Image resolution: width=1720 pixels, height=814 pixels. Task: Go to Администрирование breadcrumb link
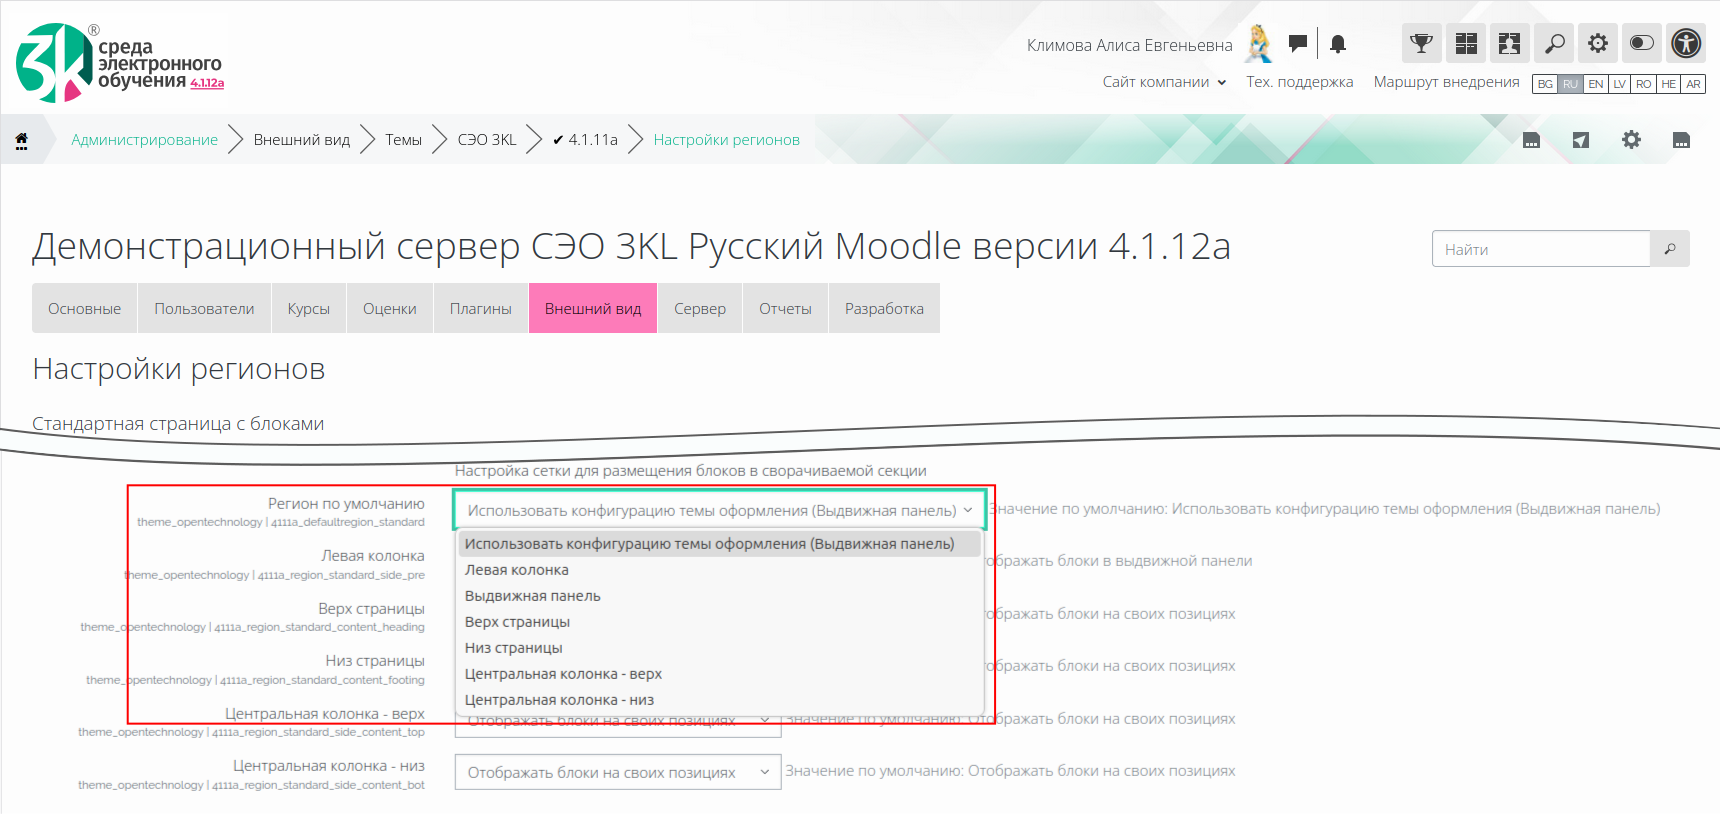144,140
